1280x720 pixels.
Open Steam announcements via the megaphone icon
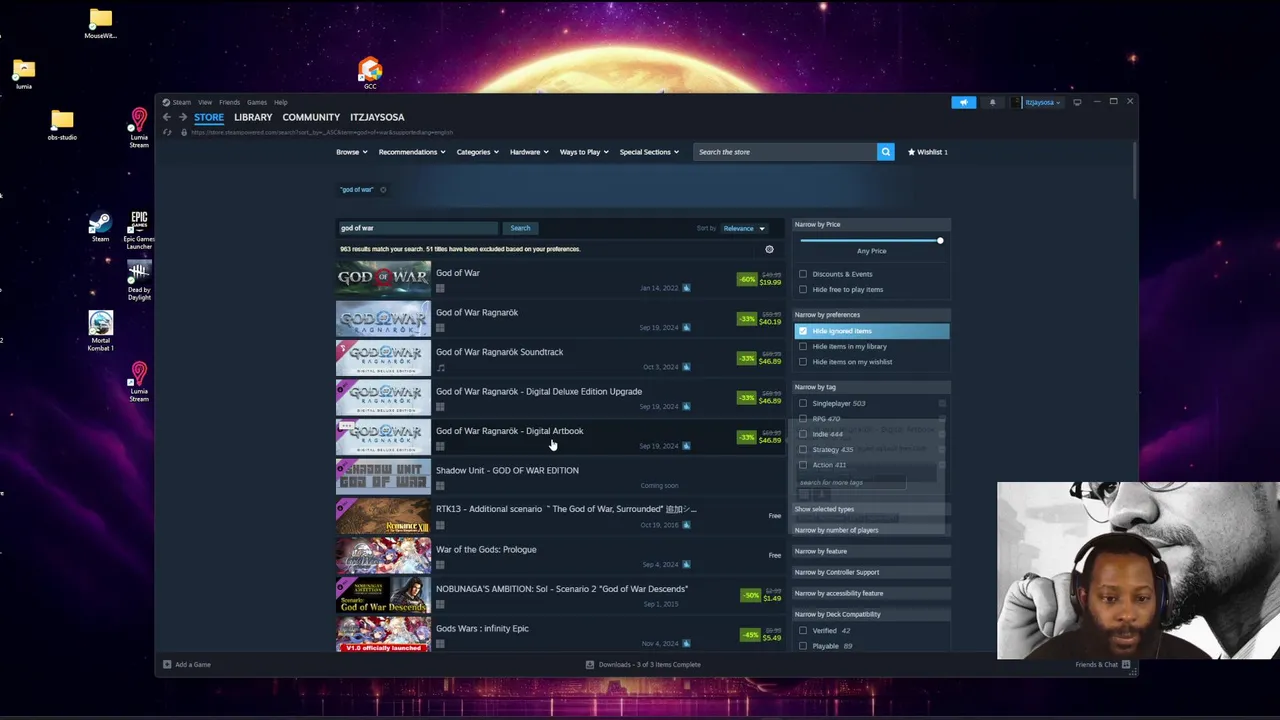point(963,102)
